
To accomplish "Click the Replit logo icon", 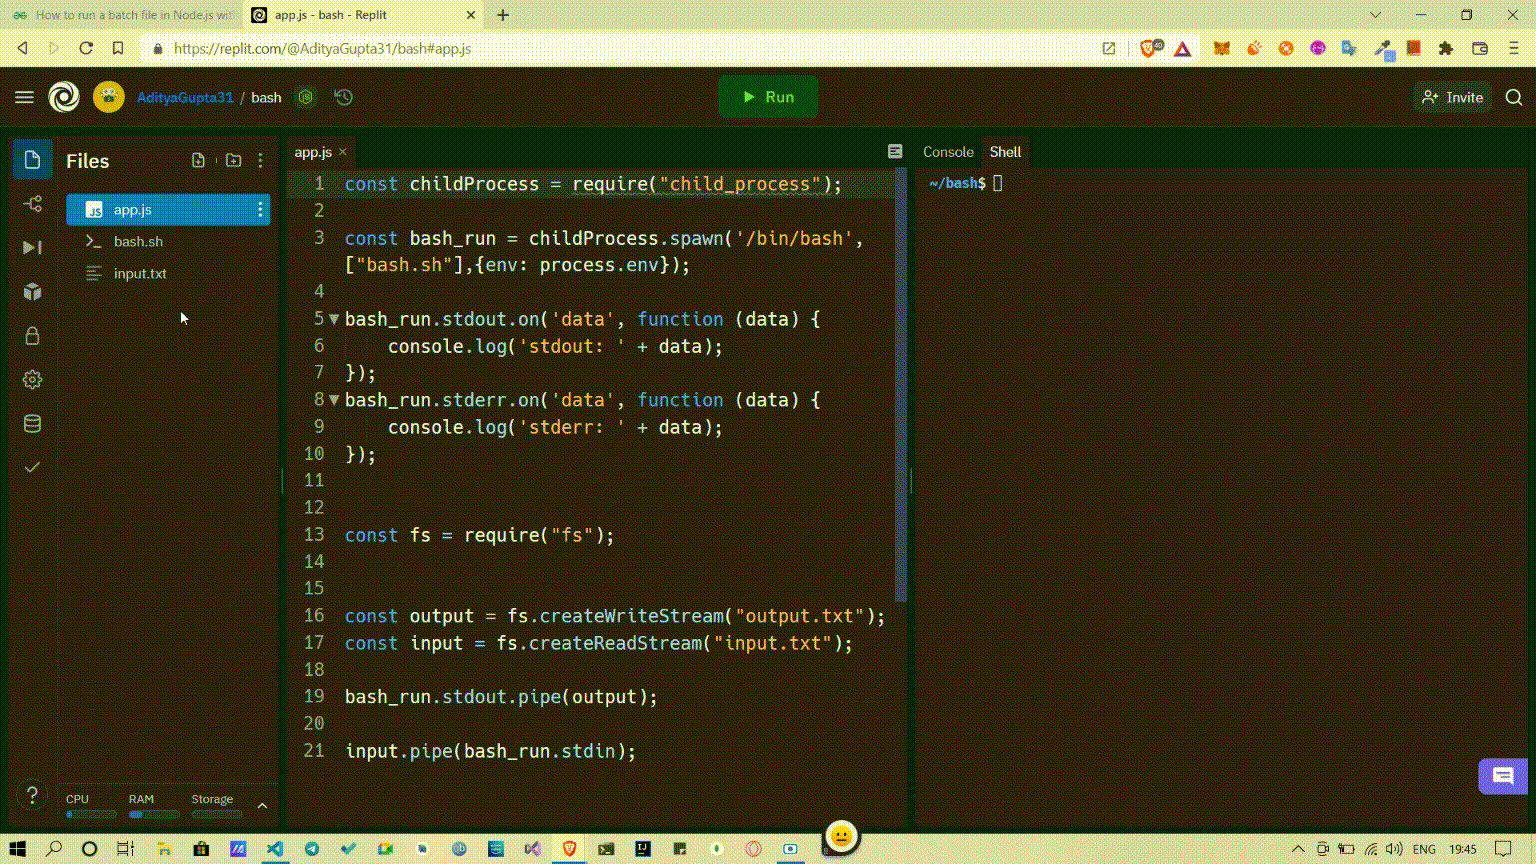I will (x=64, y=97).
